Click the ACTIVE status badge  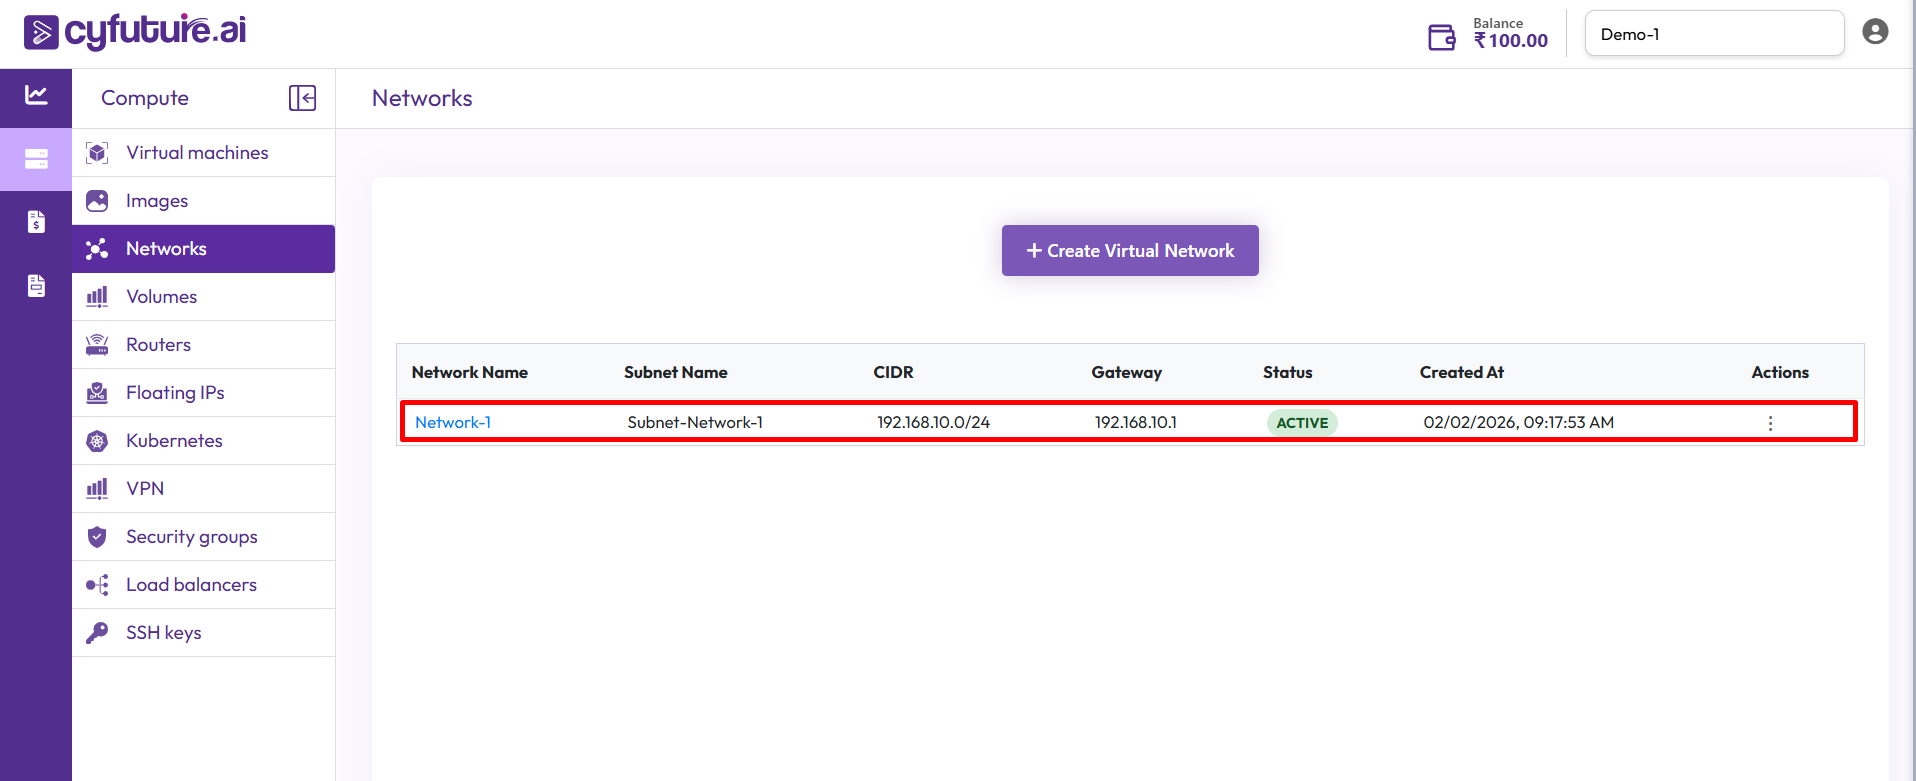point(1302,423)
